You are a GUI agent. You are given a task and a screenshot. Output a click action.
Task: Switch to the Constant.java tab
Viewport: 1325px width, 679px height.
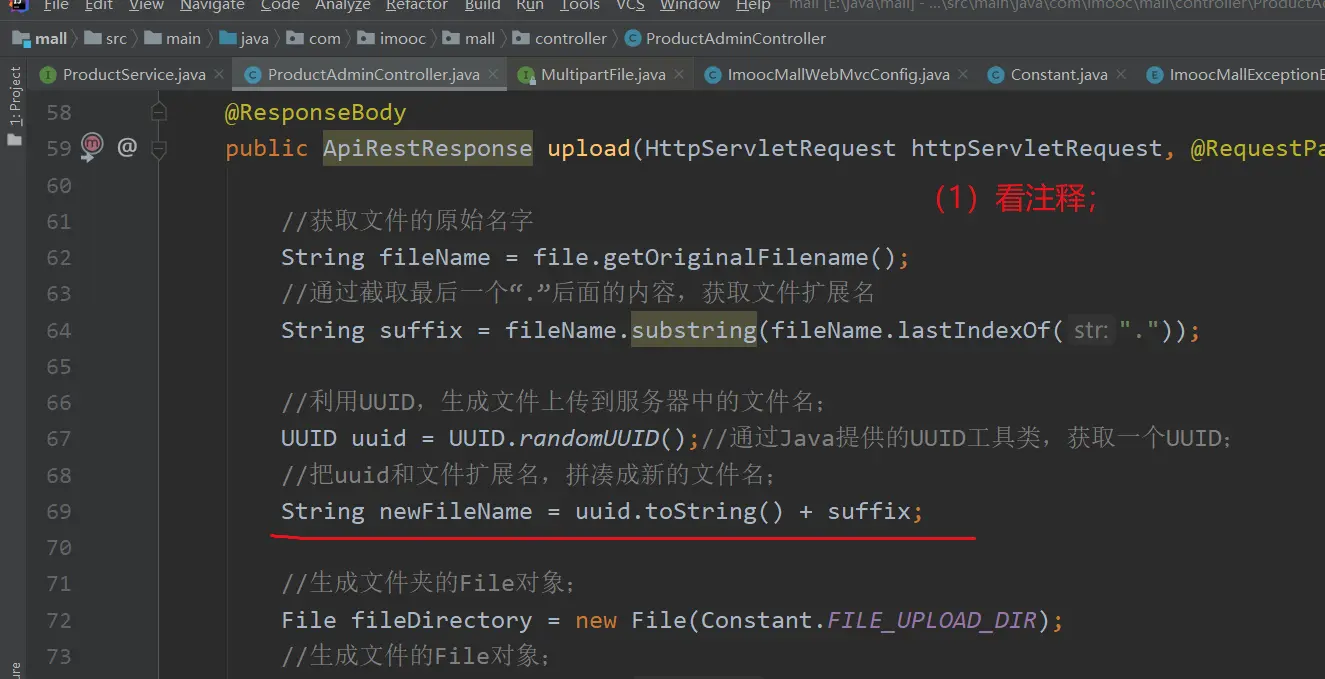pos(1058,75)
